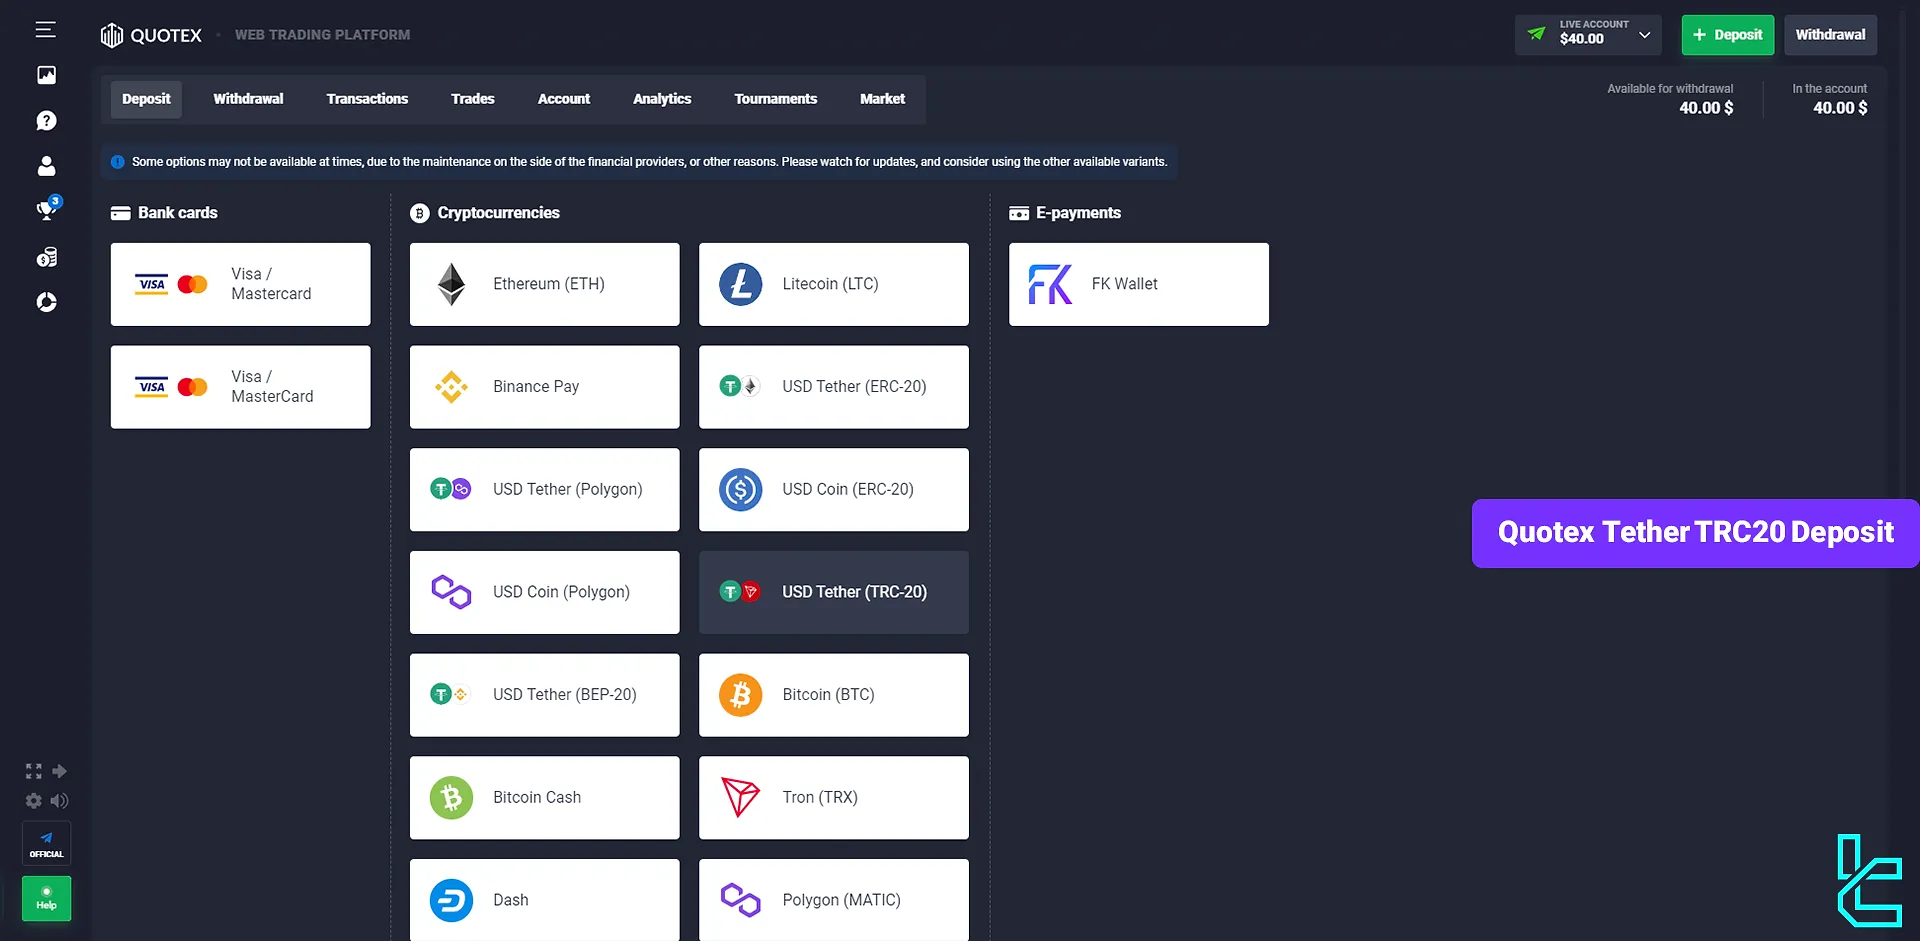Choose Tron (TRX) deposit method
Image resolution: width=1920 pixels, height=941 pixels.
pyautogui.click(x=834, y=797)
